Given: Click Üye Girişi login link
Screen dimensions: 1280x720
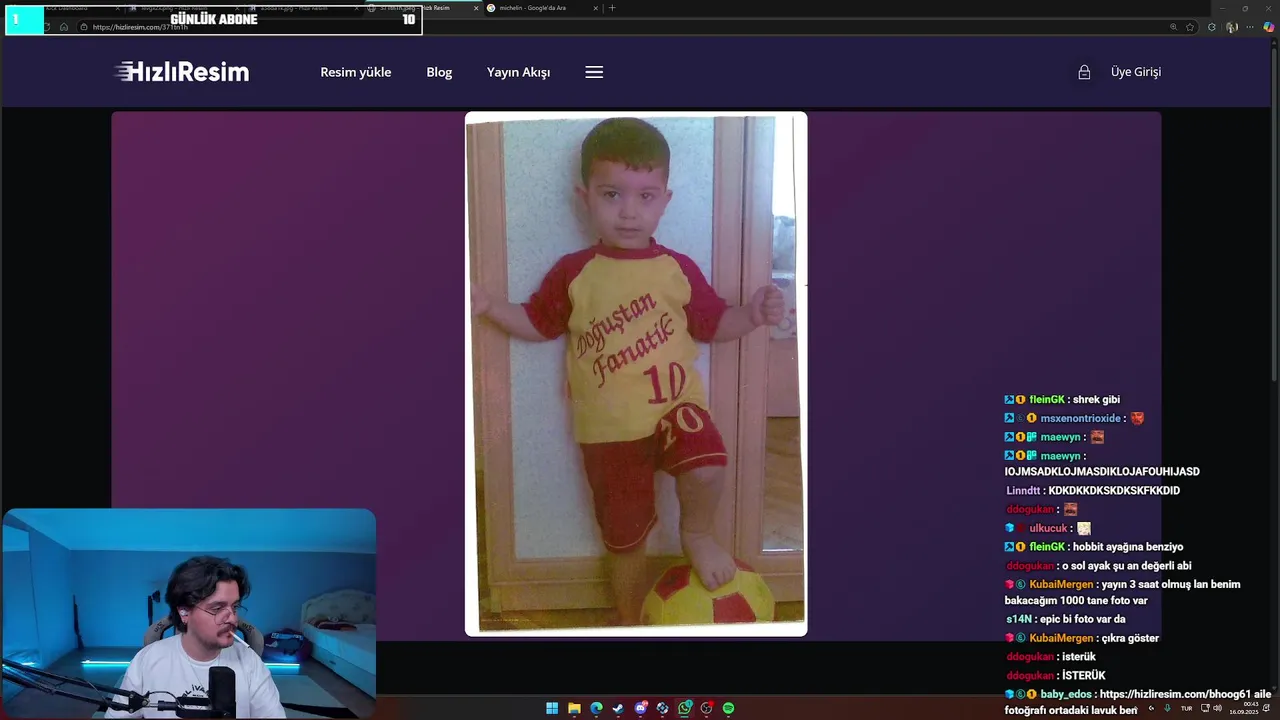Looking at the screenshot, I should coord(1136,72).
